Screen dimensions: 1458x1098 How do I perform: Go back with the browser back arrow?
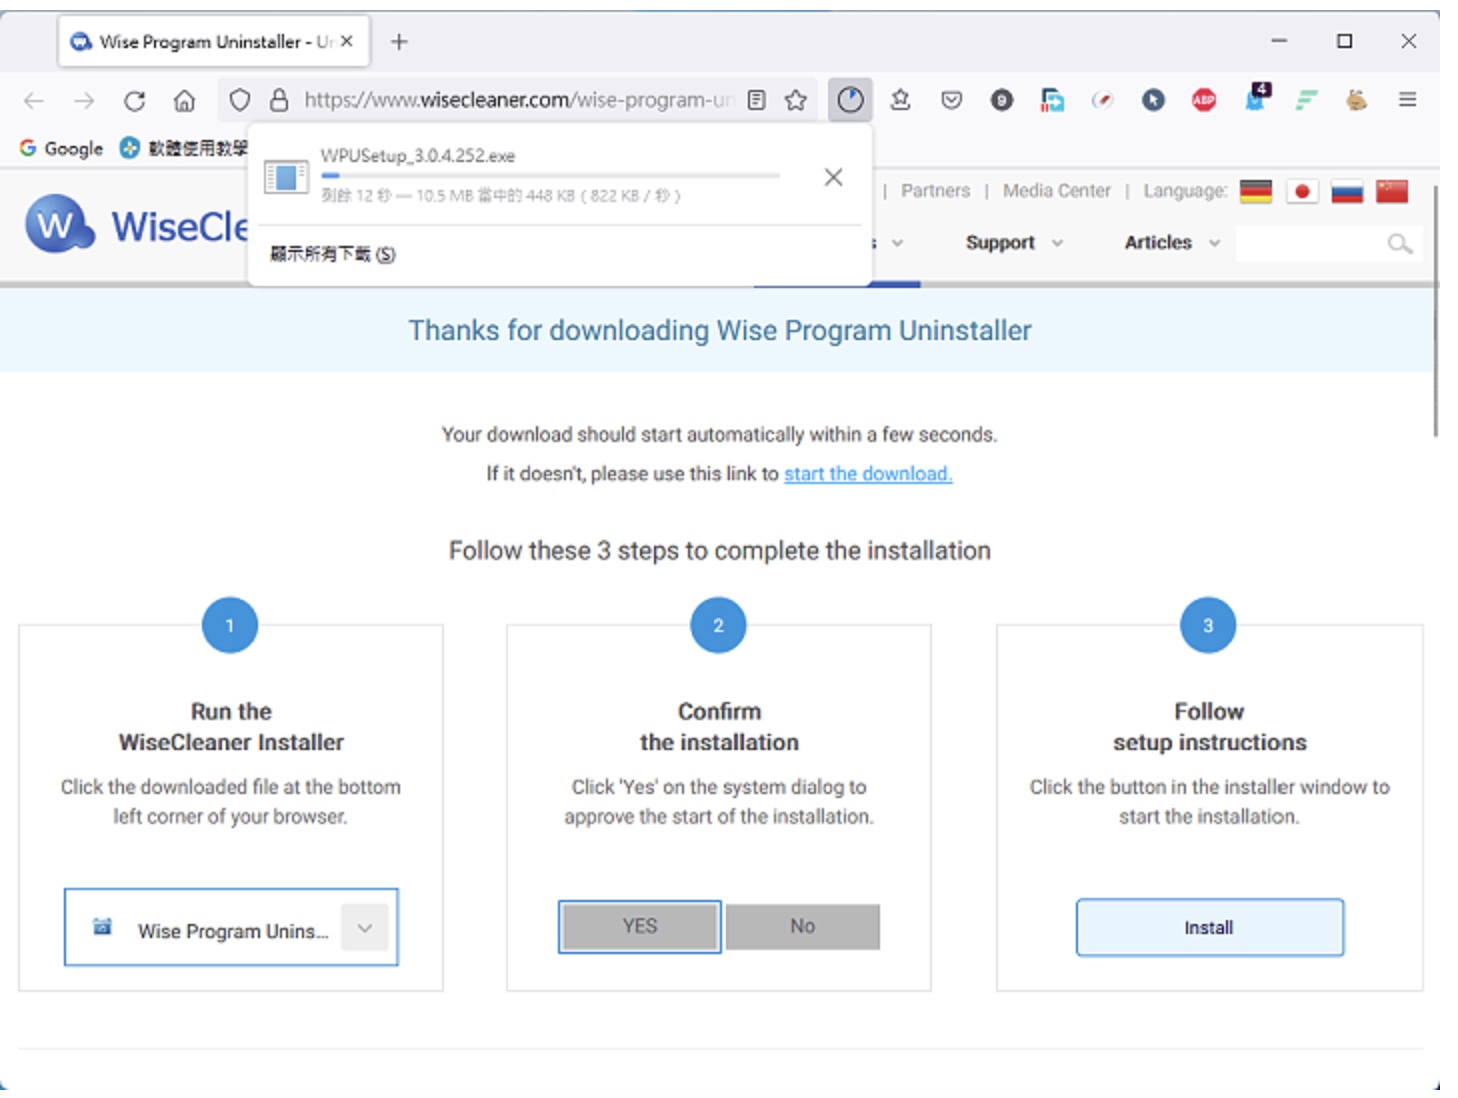point(34,100)
